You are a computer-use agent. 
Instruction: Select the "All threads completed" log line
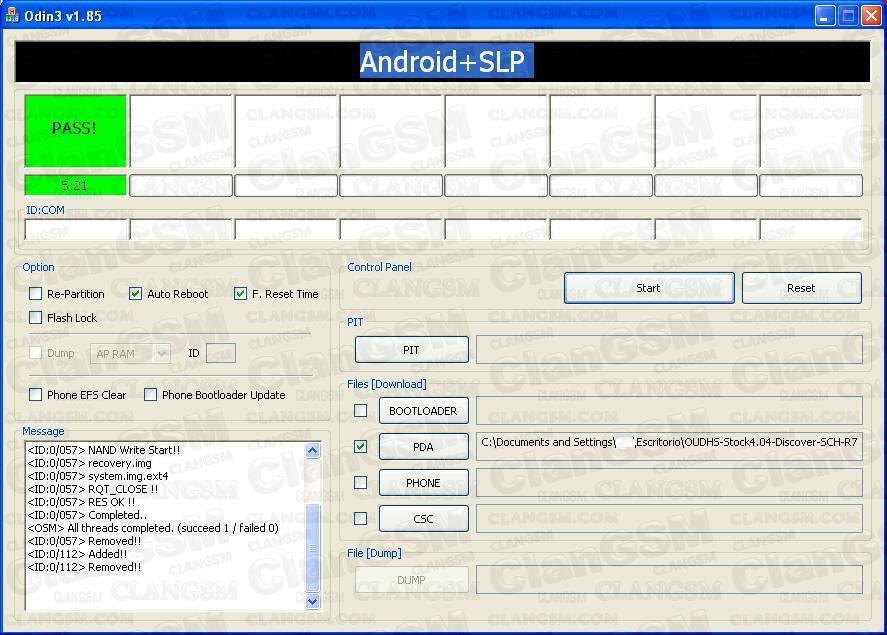[x=153, y=528]
